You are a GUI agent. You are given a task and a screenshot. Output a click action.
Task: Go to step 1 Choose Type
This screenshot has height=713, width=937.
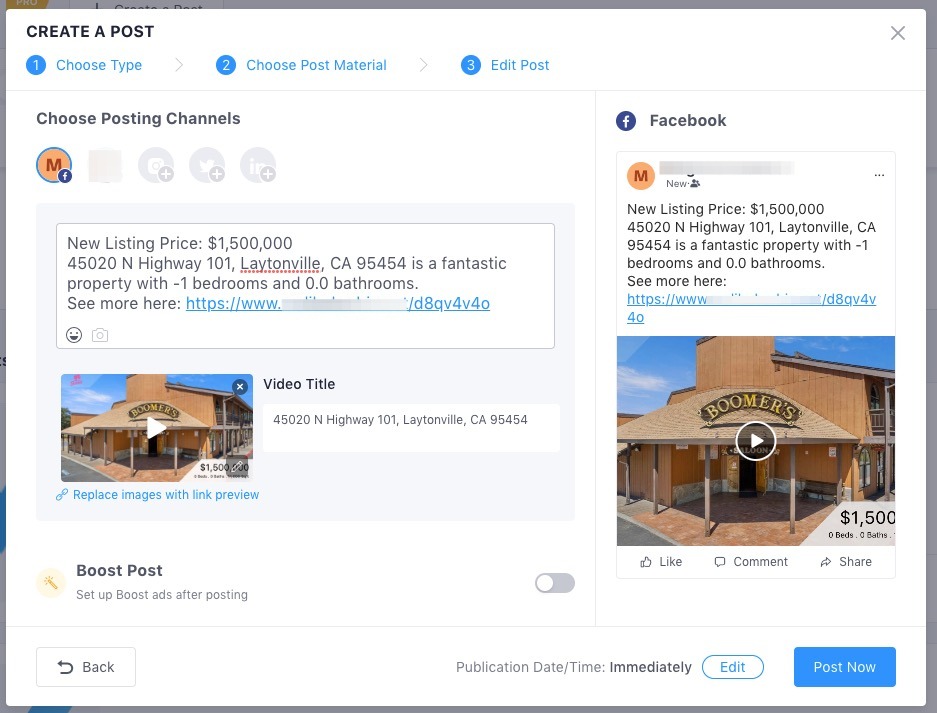tap(84, 65)
